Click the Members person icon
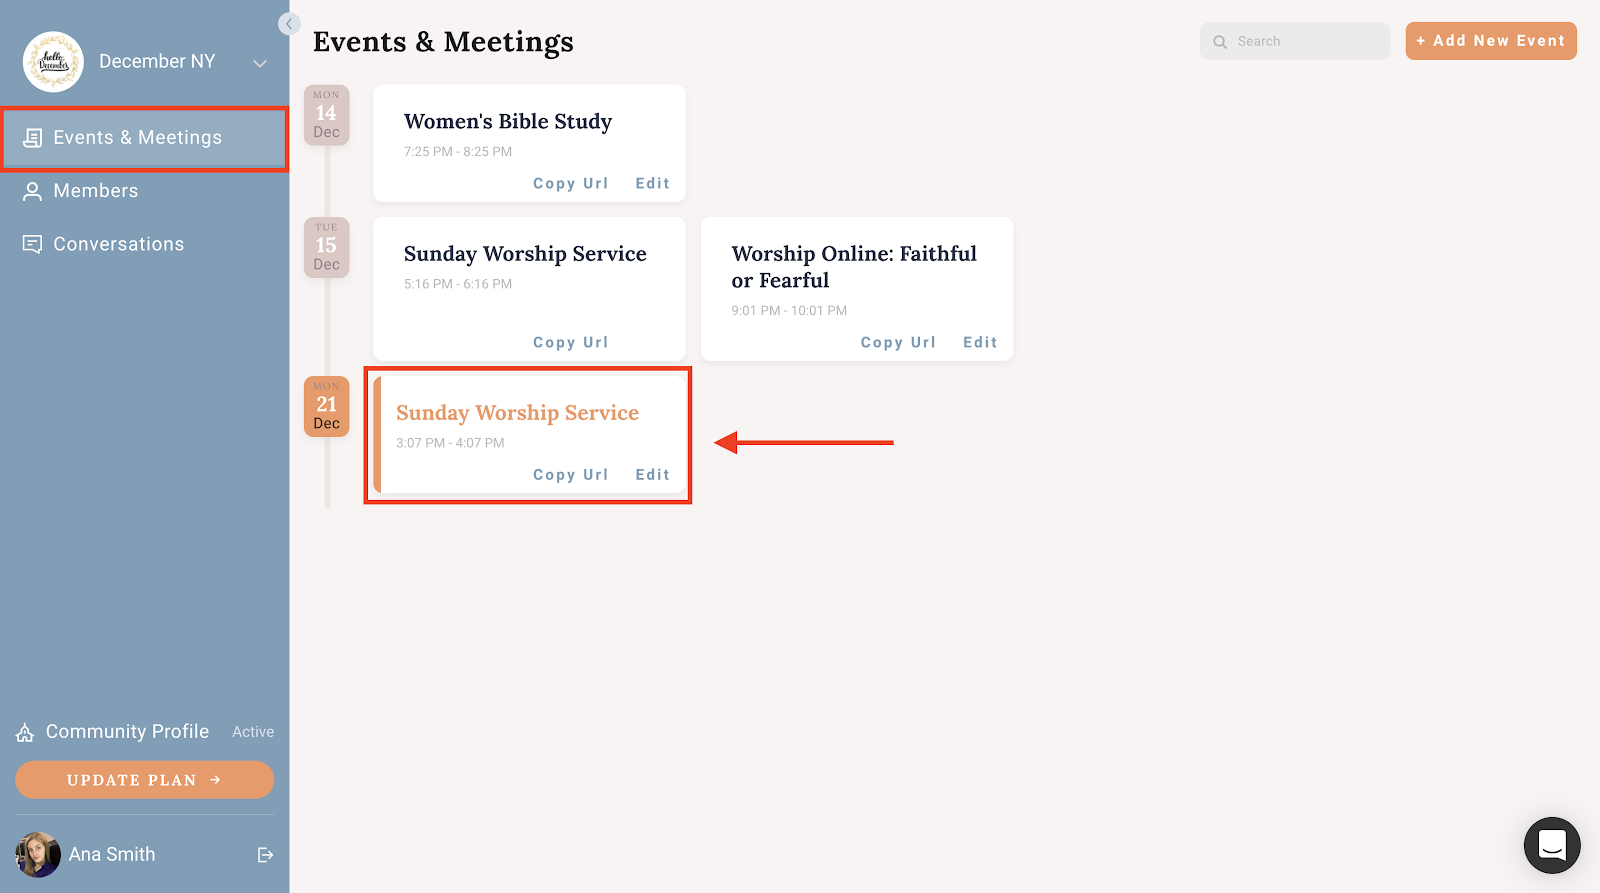 point(33,191)
